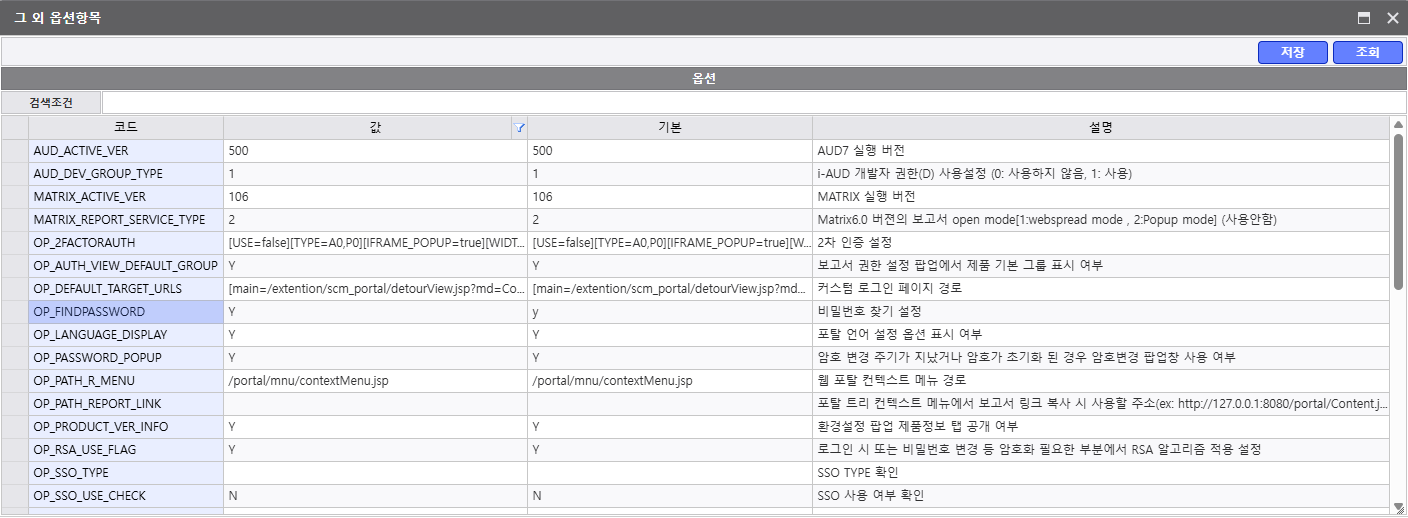The image size is (1408, 518).
Task: Click the OP_RSA_USE_FLAG code cell
Action: tap(126, 450)
